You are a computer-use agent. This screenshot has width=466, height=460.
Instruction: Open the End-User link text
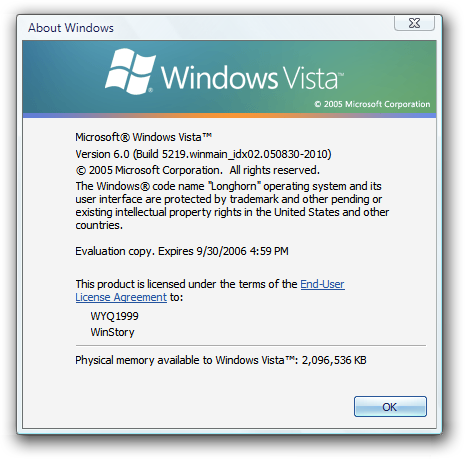[322, 284]
